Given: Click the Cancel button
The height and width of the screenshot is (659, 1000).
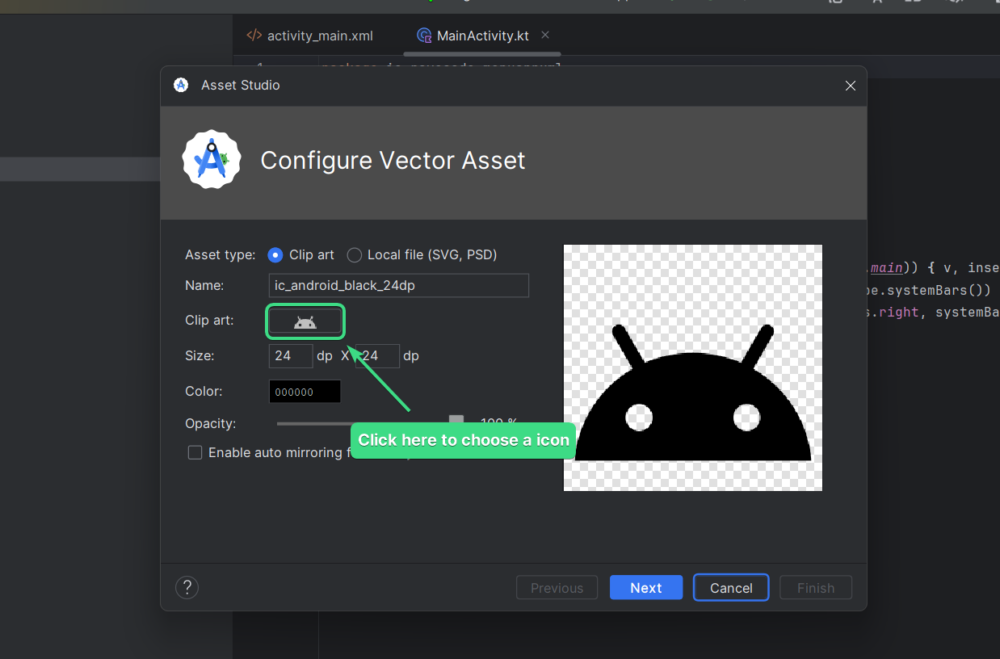Looking at the screenshot, I should pos(731,588).
